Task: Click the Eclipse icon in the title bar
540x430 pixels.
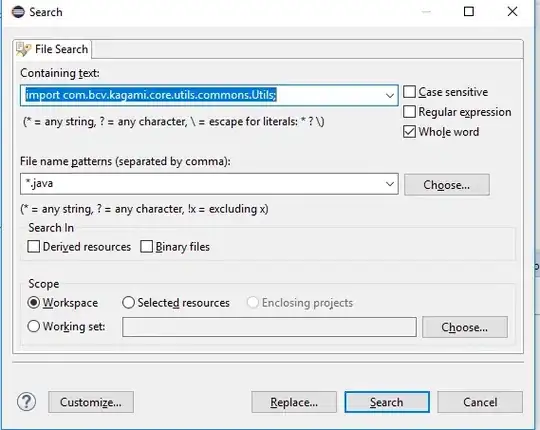Action: pyautogui.click(x=18, y=12)
